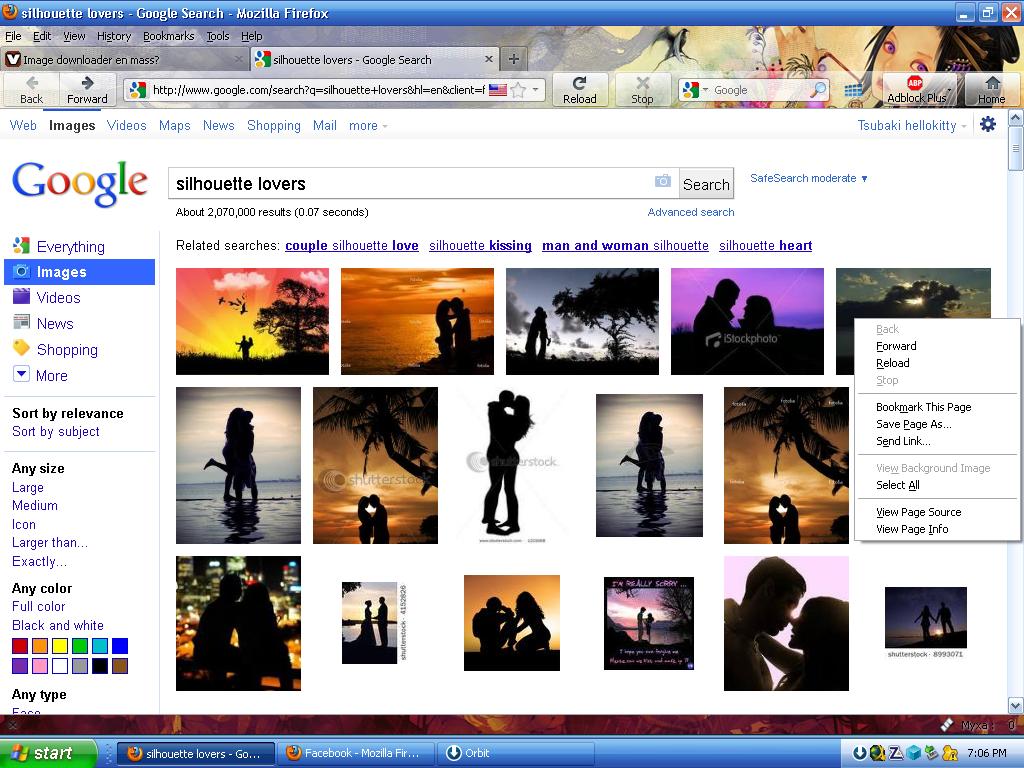Image resolution: width=1024 pixels, height=768 pixels.
Task: Expand the Adblock Plus dropdown arrow
Action: pos(950,90)
